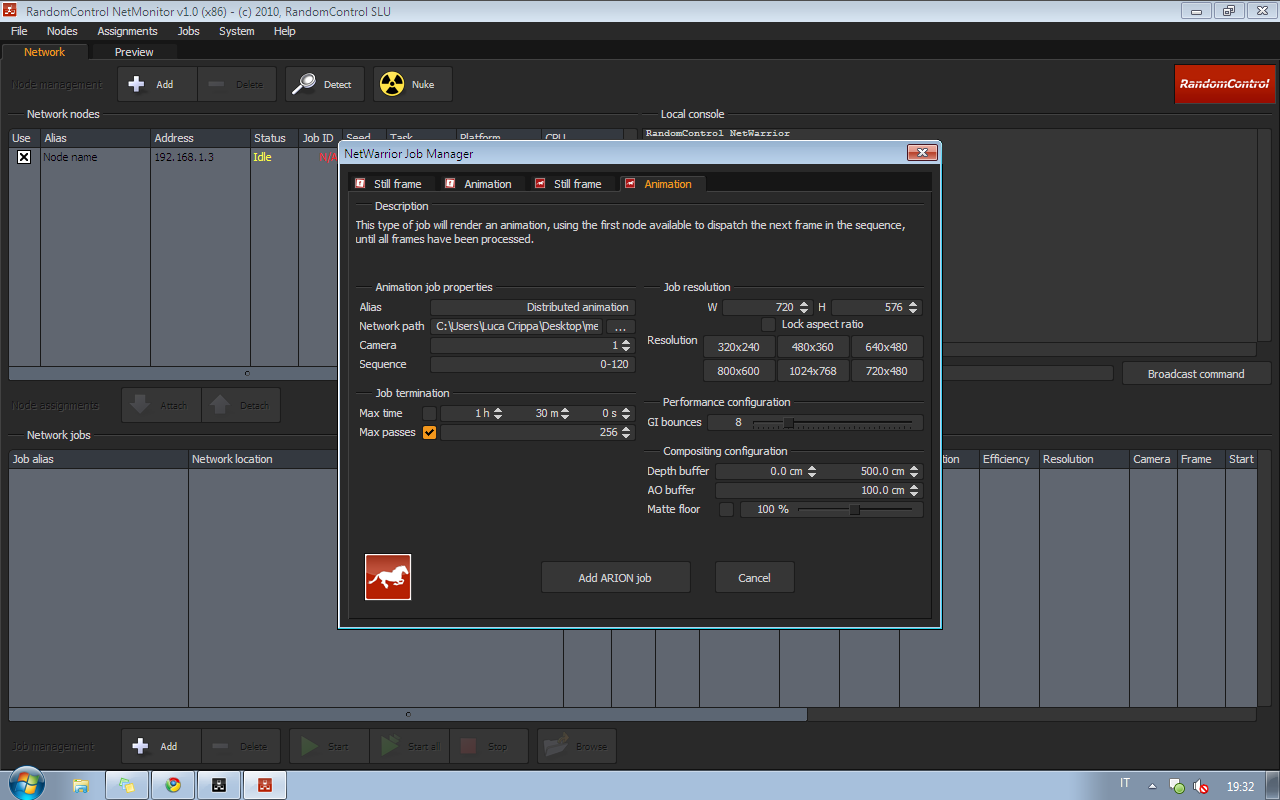The image size is (1280, 800).
Task: Adjust the Max passes value stepper
Action: (626, 433)
